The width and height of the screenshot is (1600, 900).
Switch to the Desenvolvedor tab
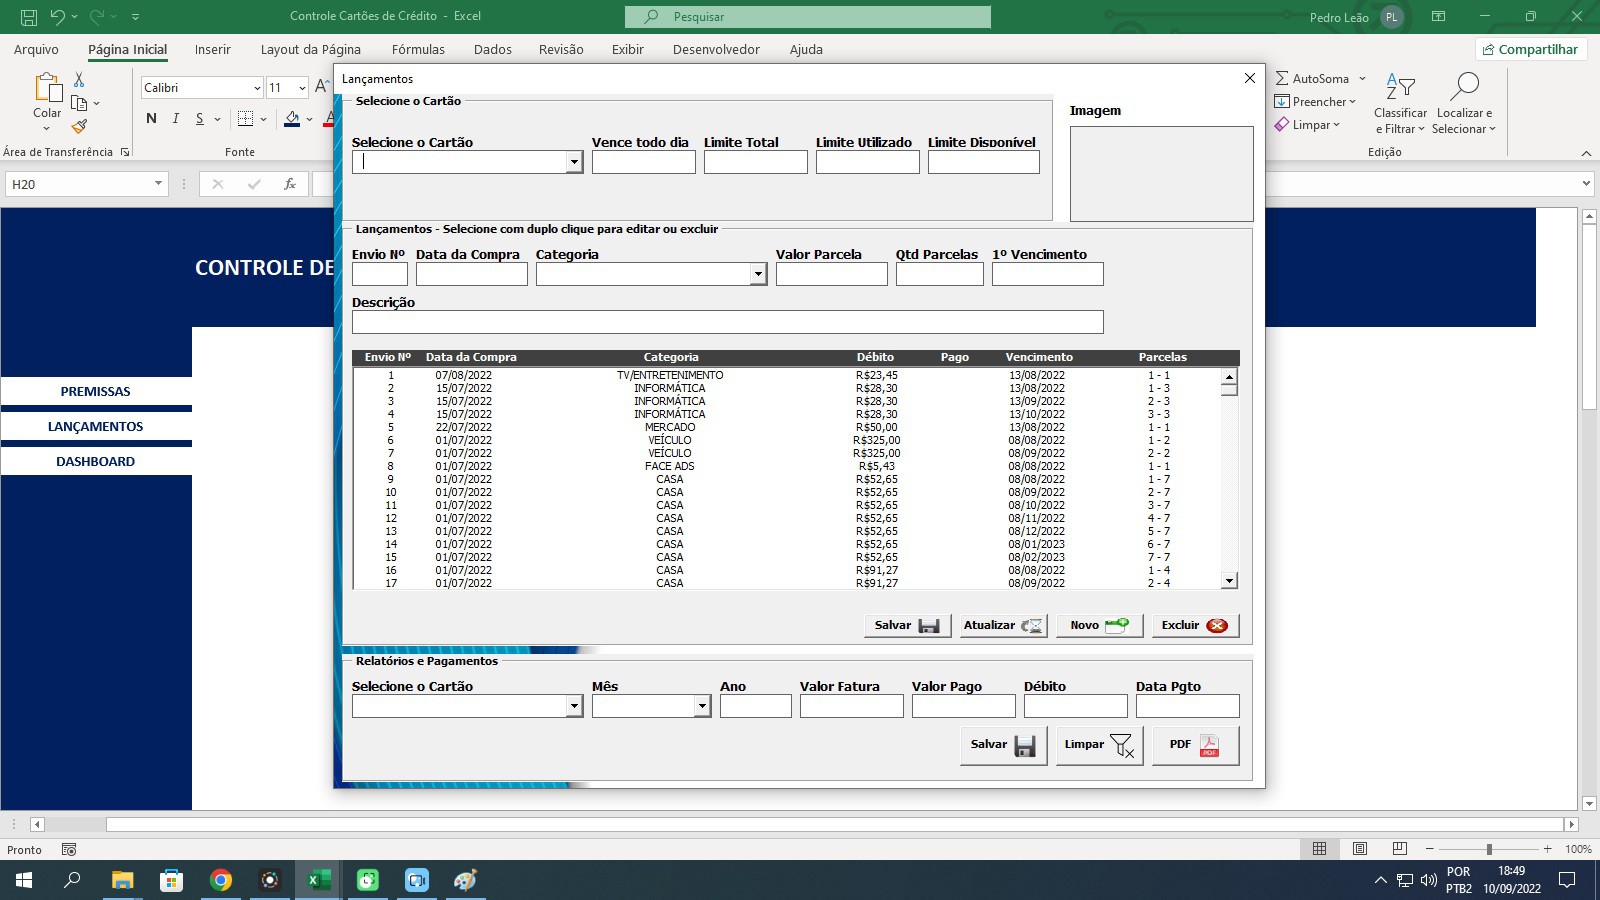716,49
